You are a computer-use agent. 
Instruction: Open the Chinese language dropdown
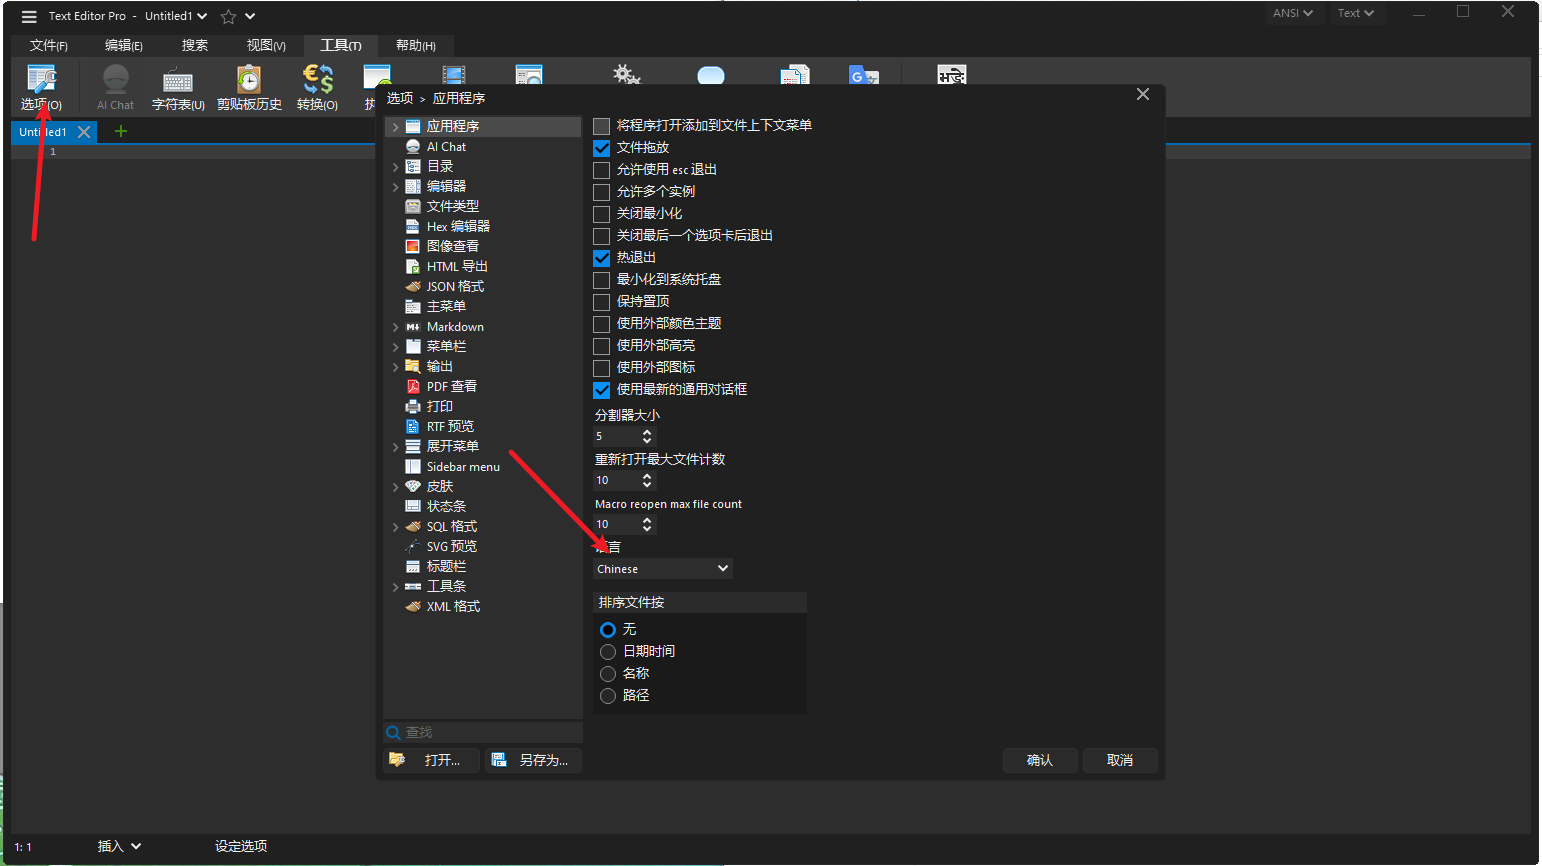click(x=662, y=568)
